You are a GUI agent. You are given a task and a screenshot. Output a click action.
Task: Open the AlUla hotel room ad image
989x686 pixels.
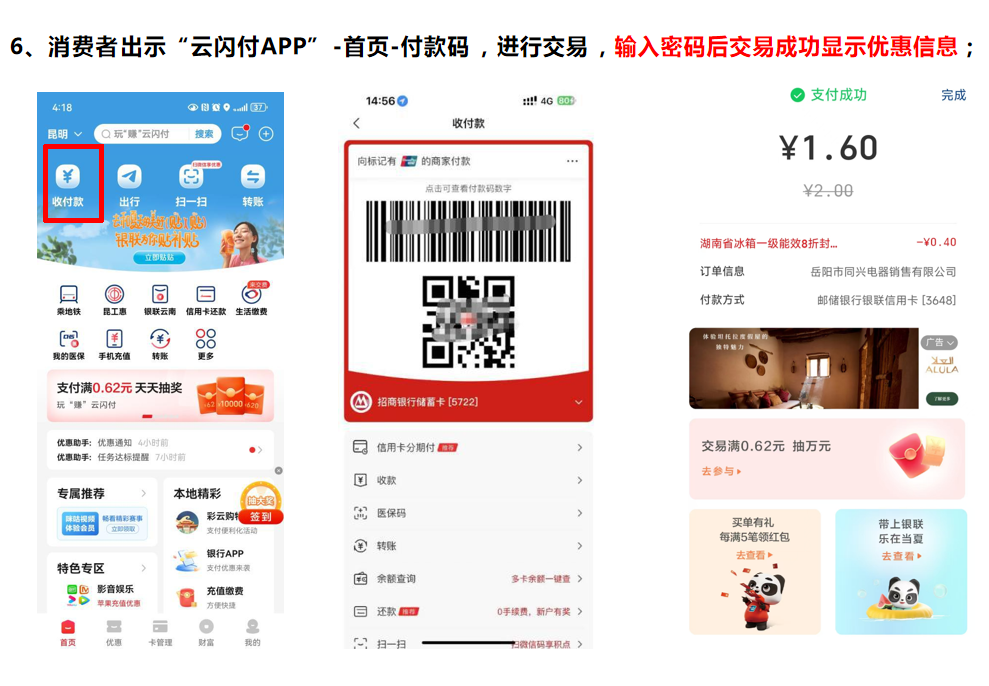pos(804,368)
